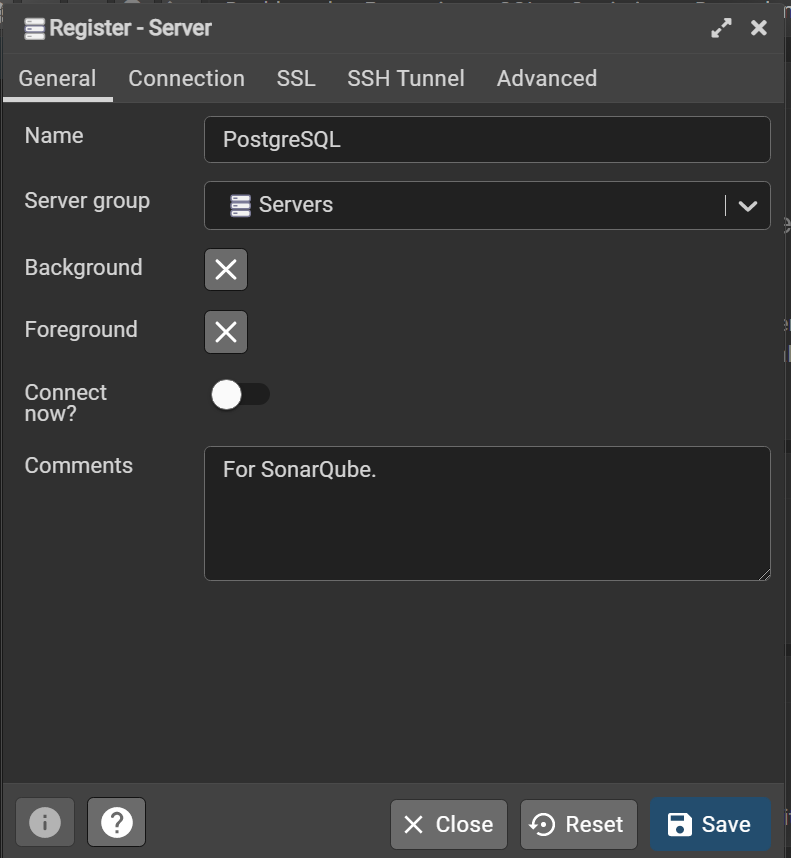Save the server registration
Viewport: 791px width, 858px height.
(710, 824)
